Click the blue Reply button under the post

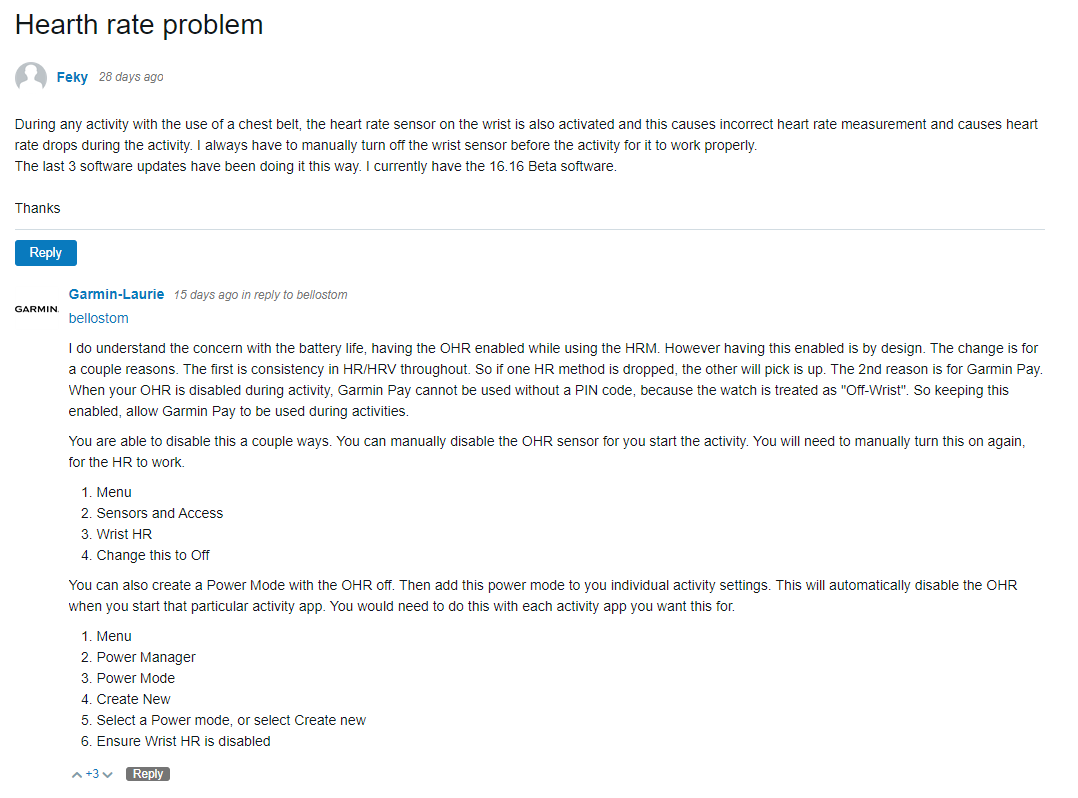45,253
